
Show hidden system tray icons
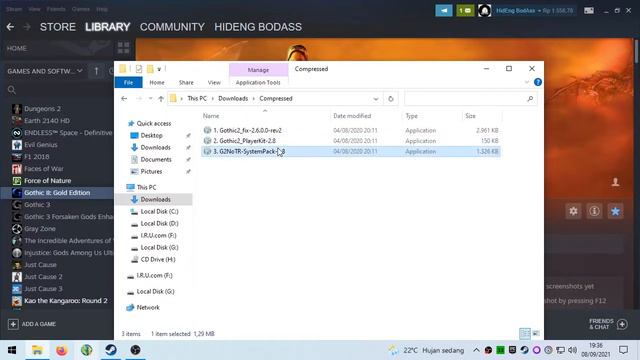pos(476,350)
